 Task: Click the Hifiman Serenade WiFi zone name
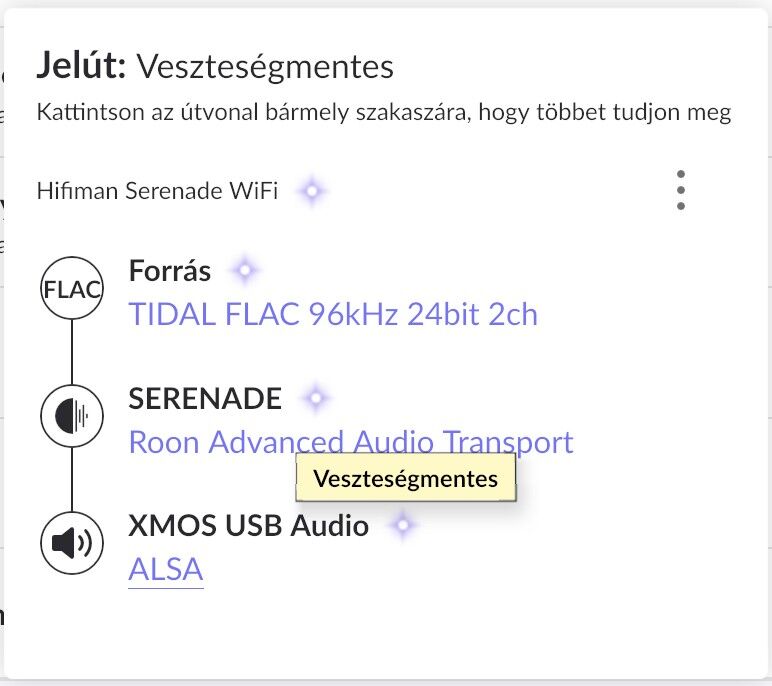(x=157, y=190)
